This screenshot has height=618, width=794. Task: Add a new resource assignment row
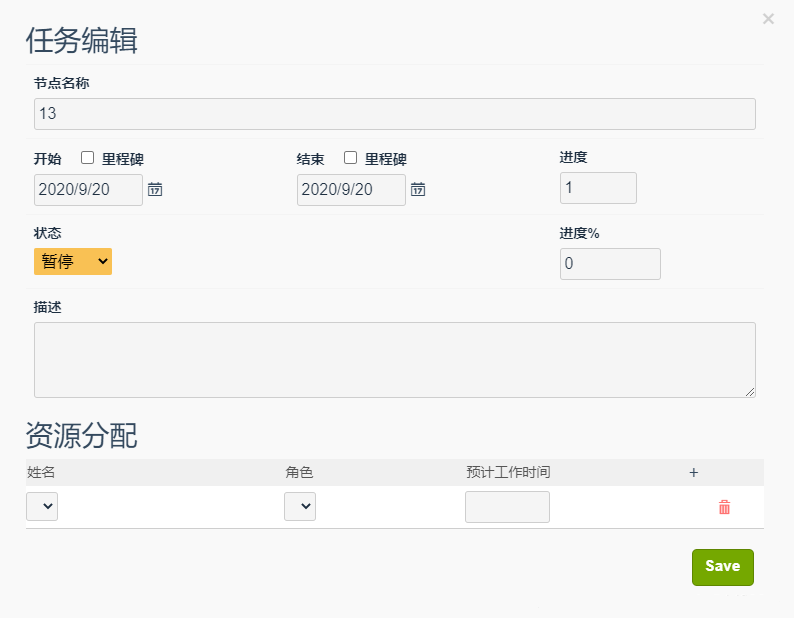(x=694, y=472)
